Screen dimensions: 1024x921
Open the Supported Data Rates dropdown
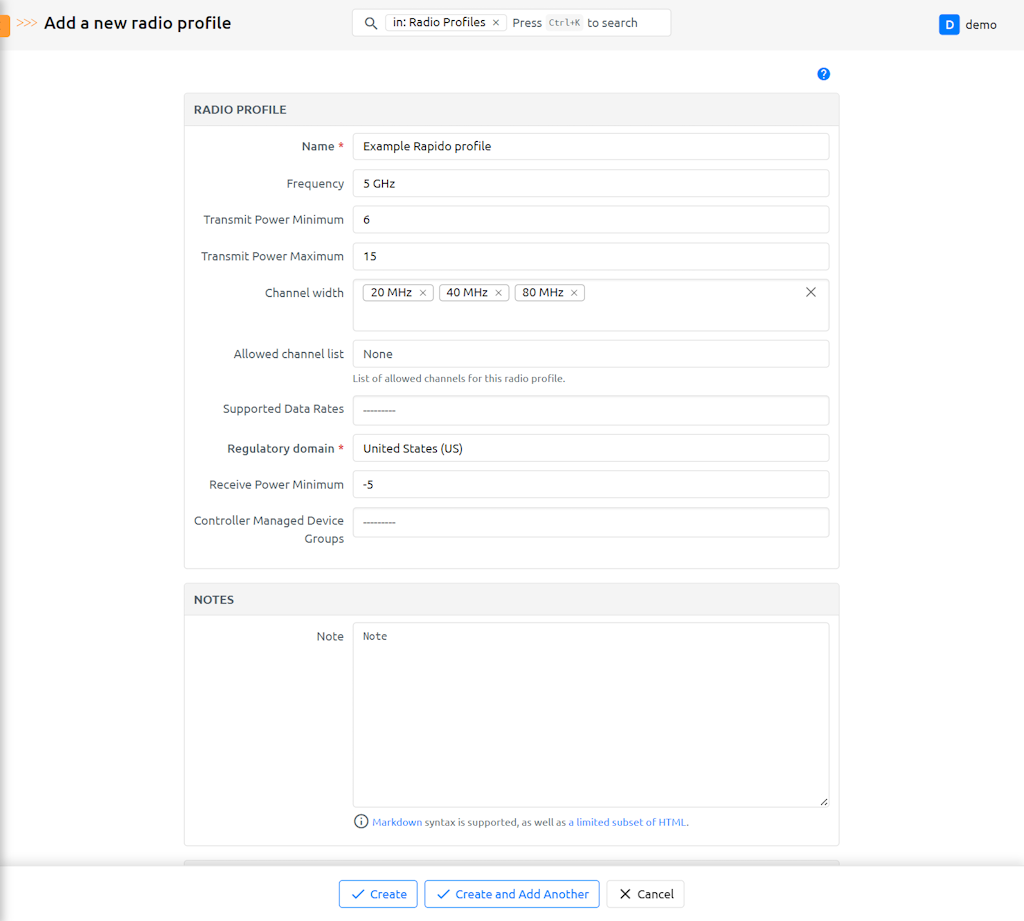click(590, 410)
